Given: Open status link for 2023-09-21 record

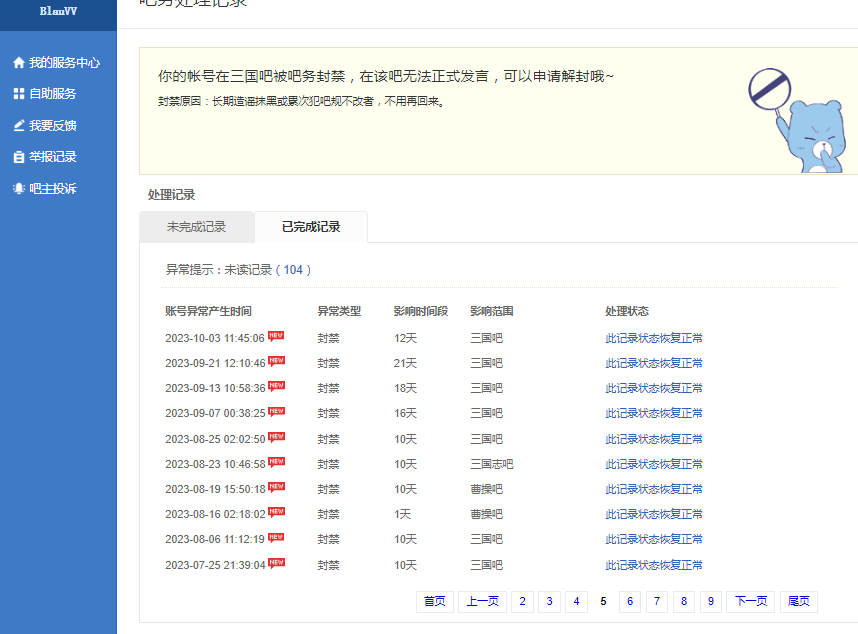Looking at the screenshot, I should tap(653, 363).
